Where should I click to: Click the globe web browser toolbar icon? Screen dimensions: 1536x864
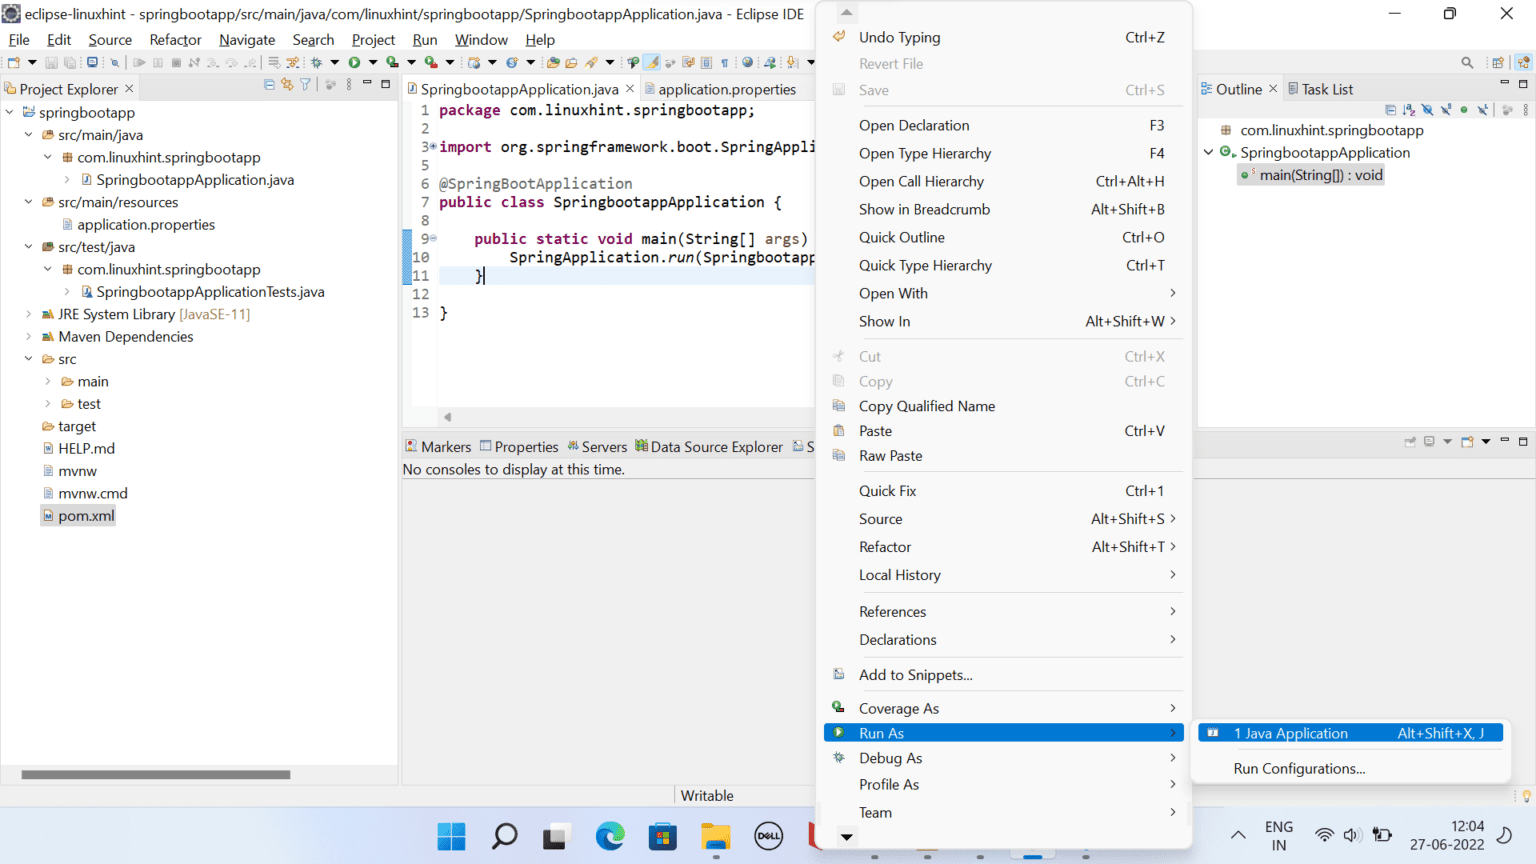tap(747, 62)
